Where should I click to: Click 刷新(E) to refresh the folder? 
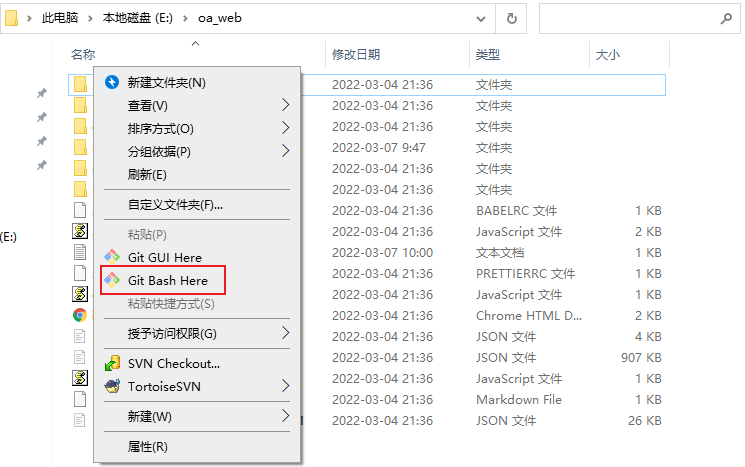[147, 174]
